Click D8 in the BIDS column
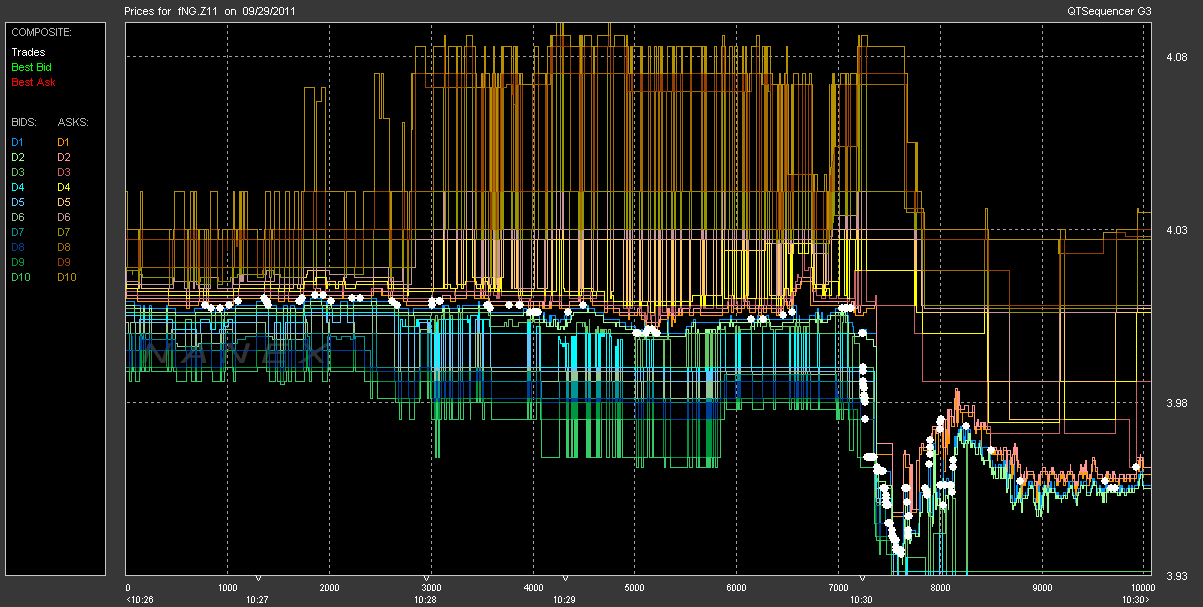The image size is (1203, 607). pos(17,247)
